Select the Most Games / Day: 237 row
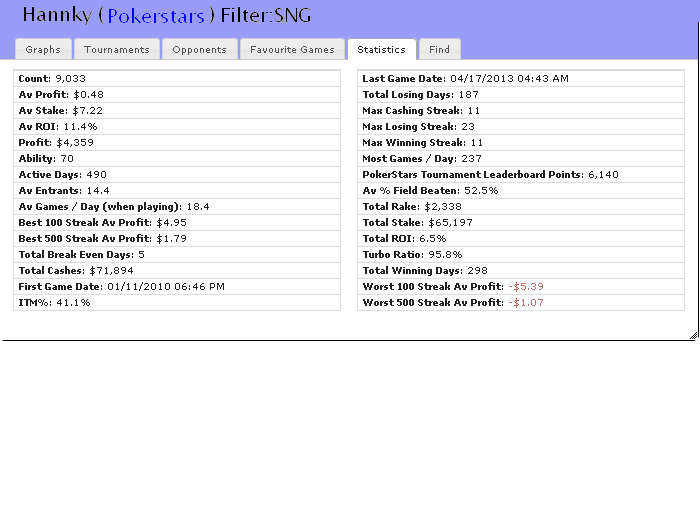Screen dimensions: 700x512 pos(521,158)
